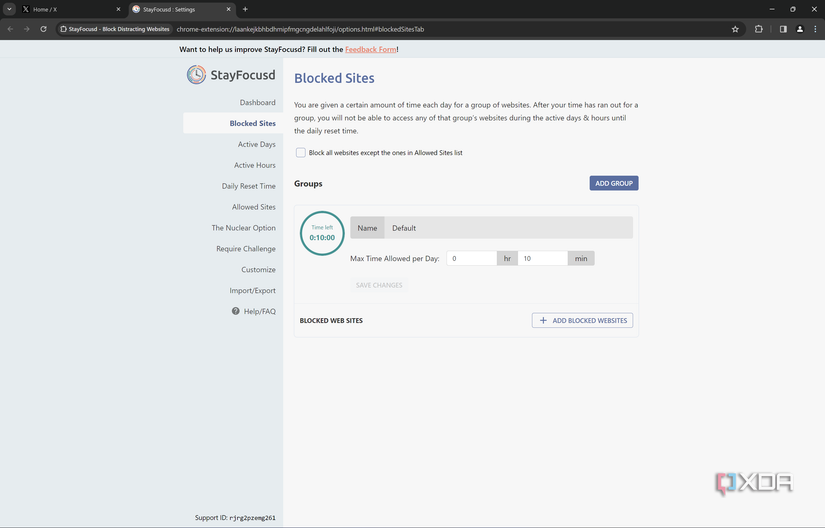The image size is (825, 528).
Task: Focus the minutes input field showing 10
Action: 542,258
